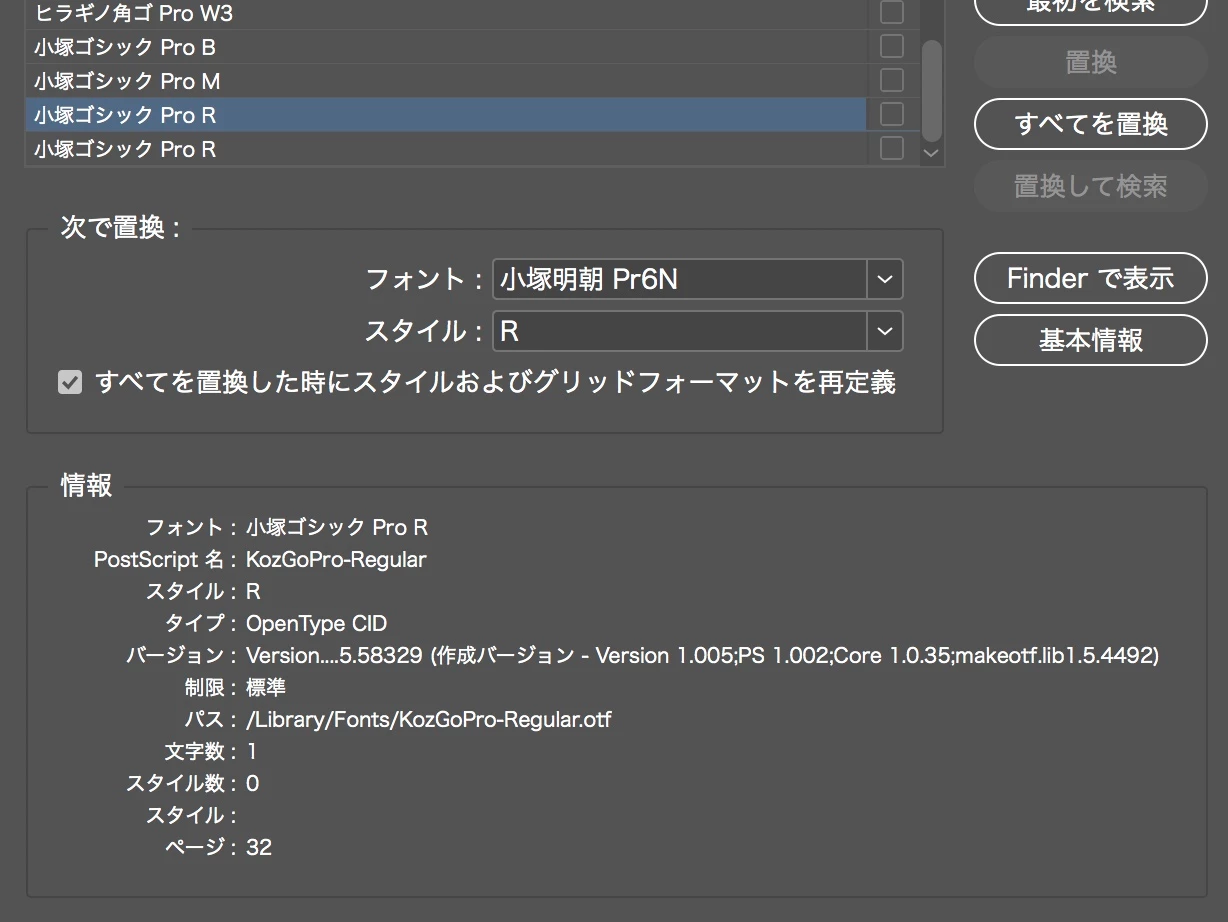Click the PostScript name KozGoPro-Regular
The height and width of the screenshot is (922, 1228).
(x=336, y=559)
